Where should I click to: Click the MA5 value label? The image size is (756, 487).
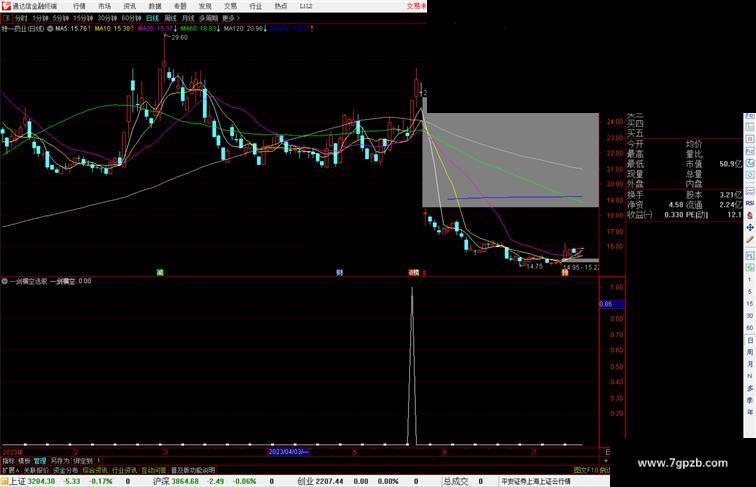(x=72, y=29)
